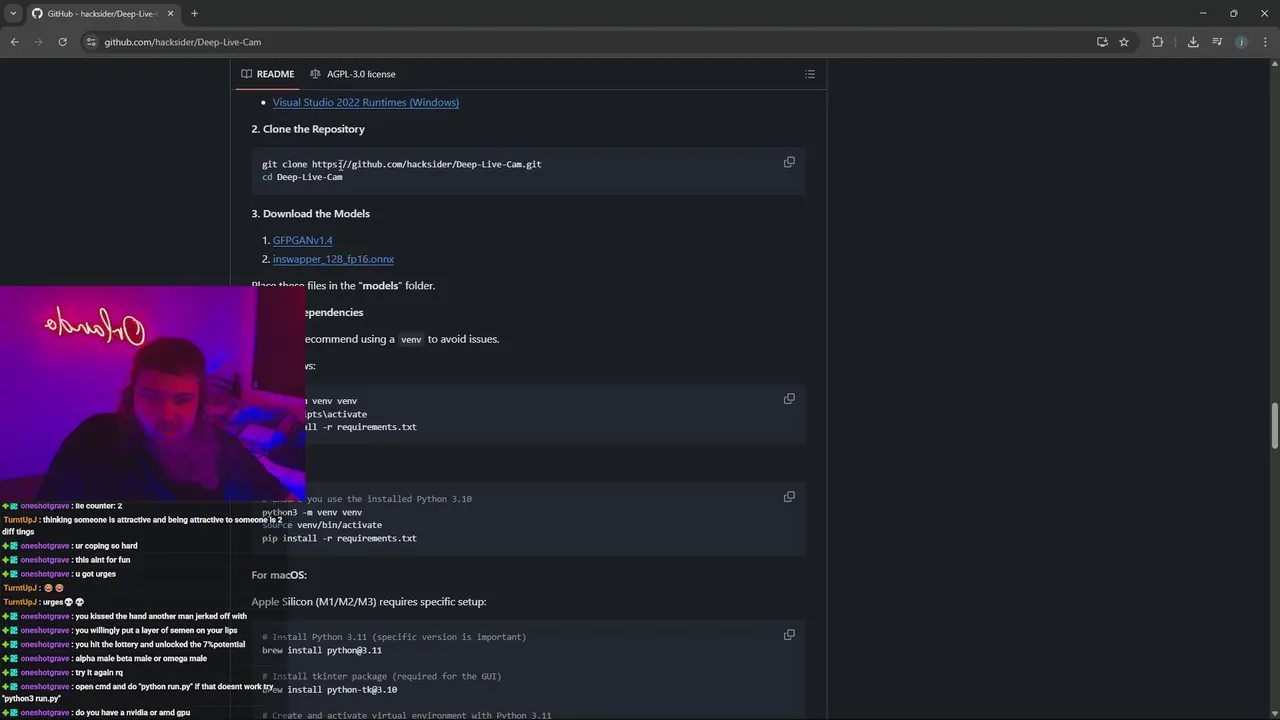
Task: Close the GitHub Deep-Live-Cam tab
Action: [171, 13]
